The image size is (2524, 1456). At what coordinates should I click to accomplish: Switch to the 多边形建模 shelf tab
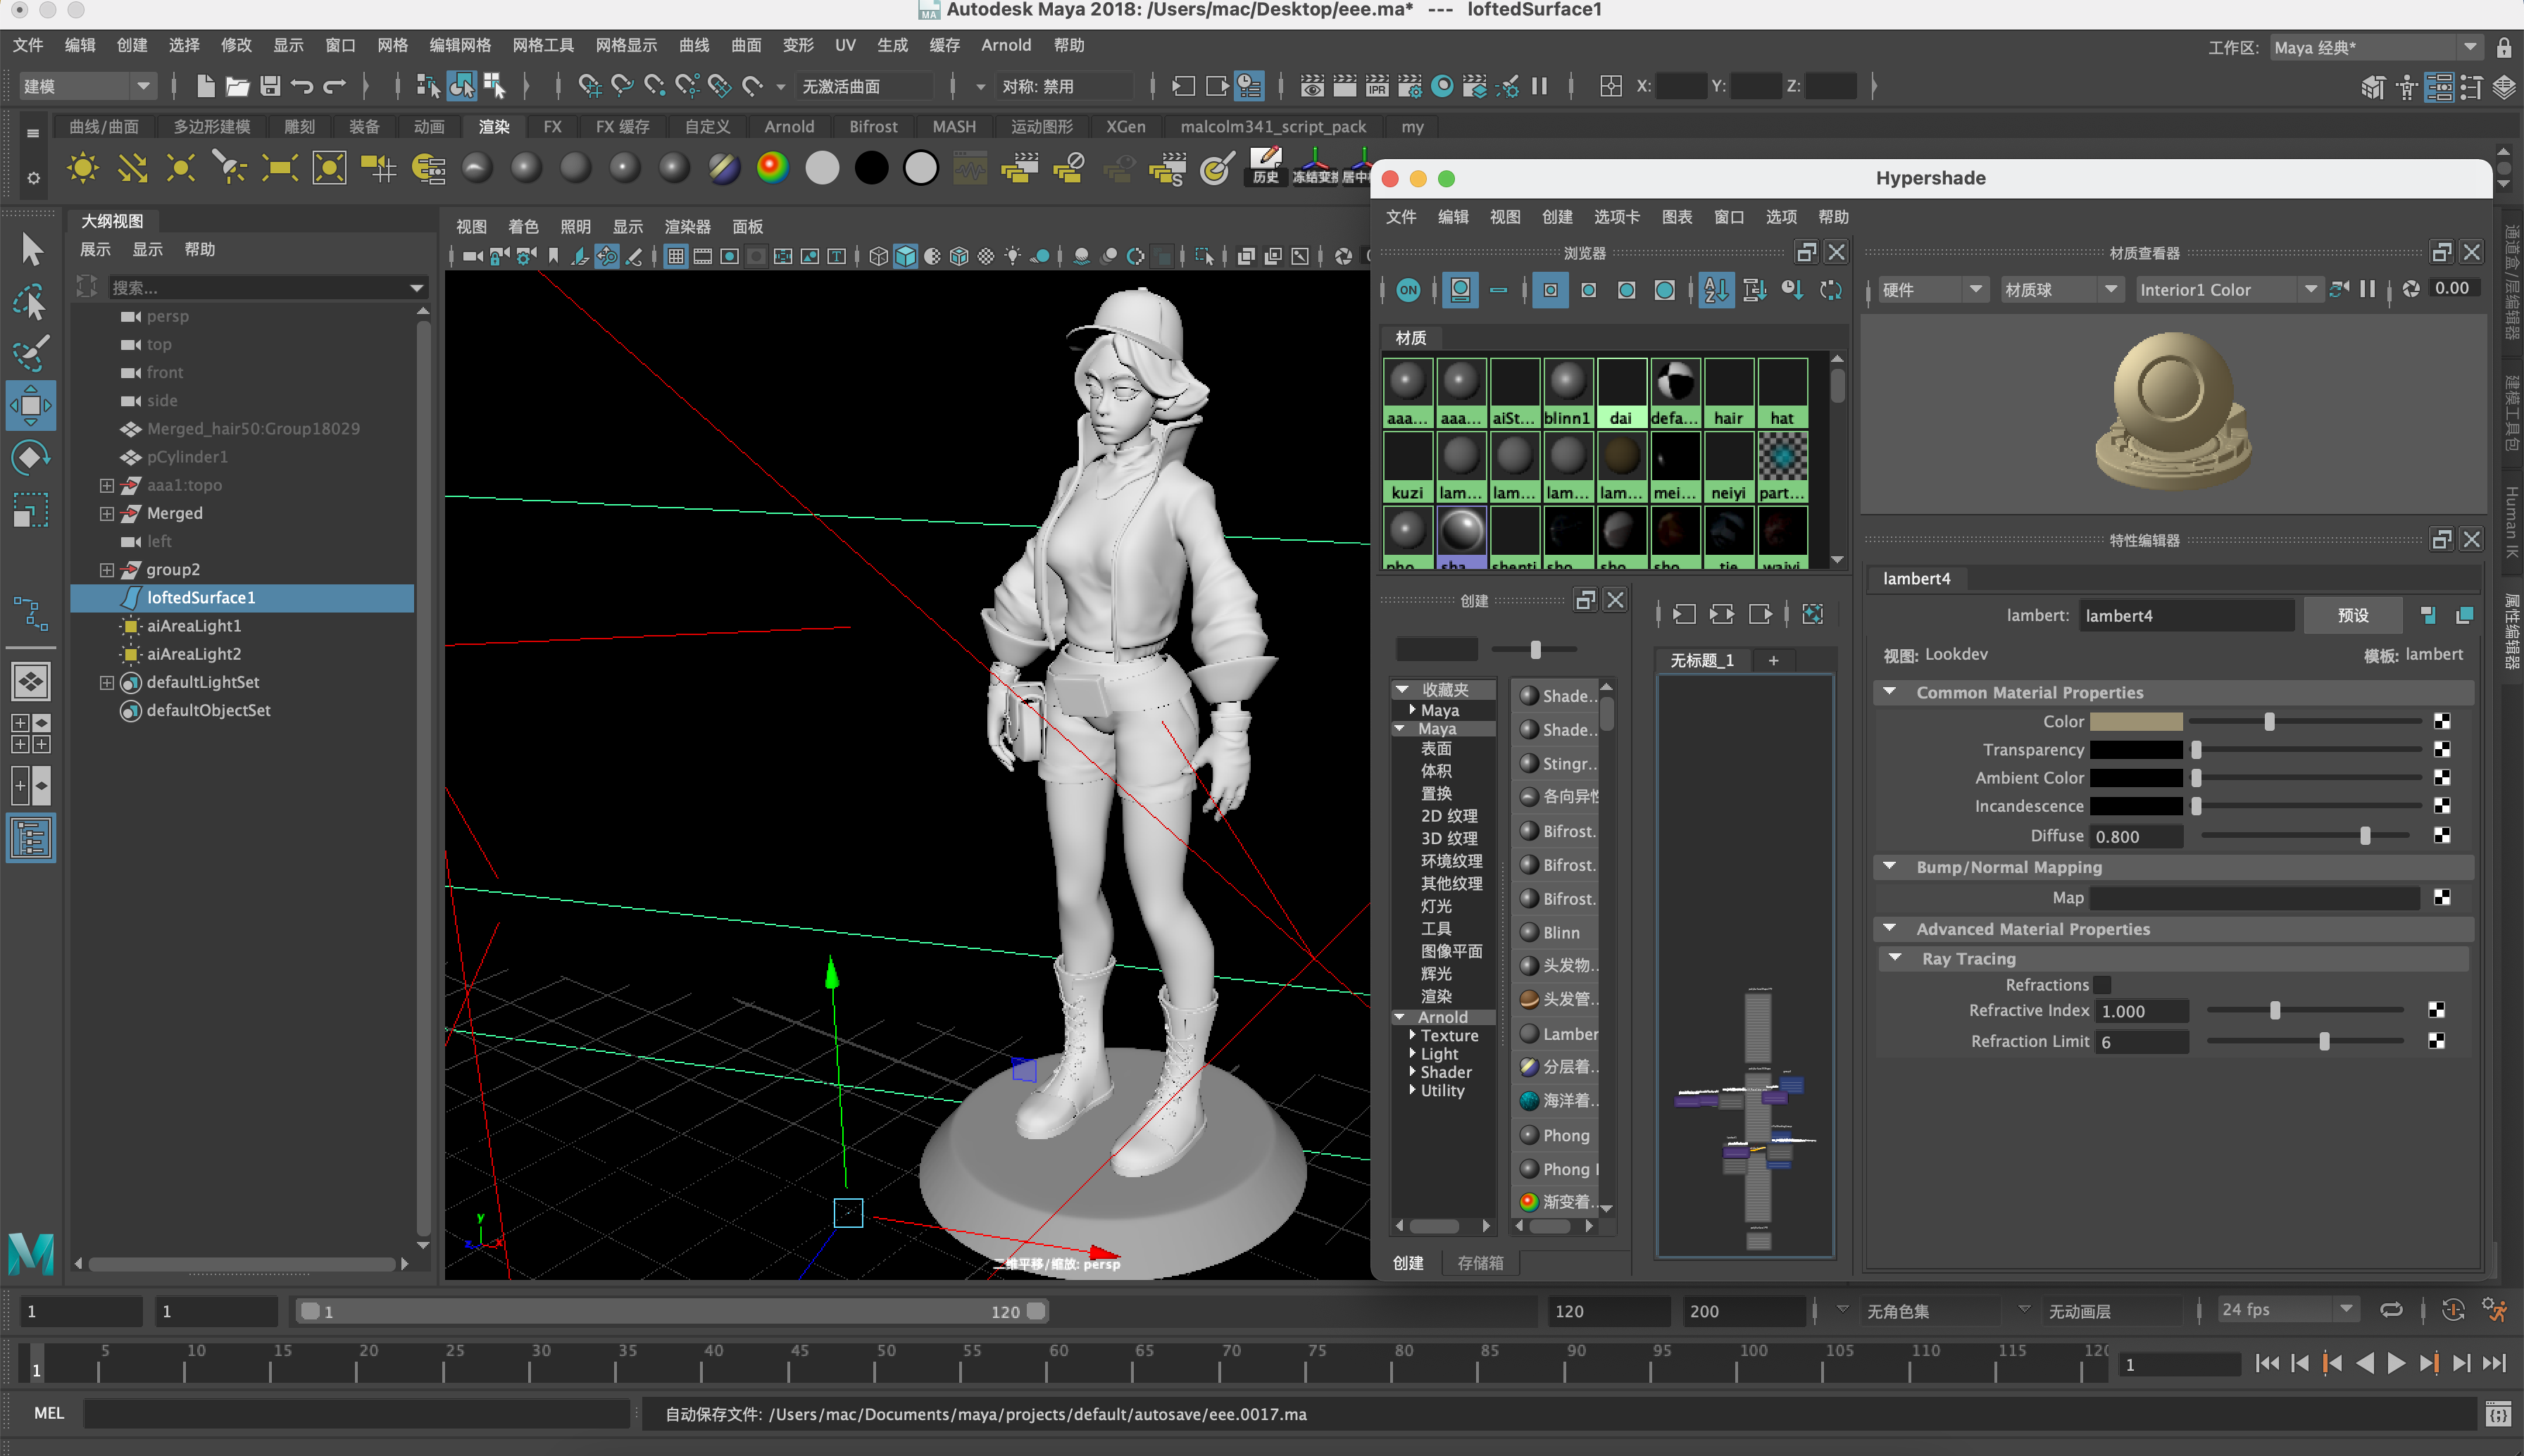pyautogui.click(x=212, y=127)
